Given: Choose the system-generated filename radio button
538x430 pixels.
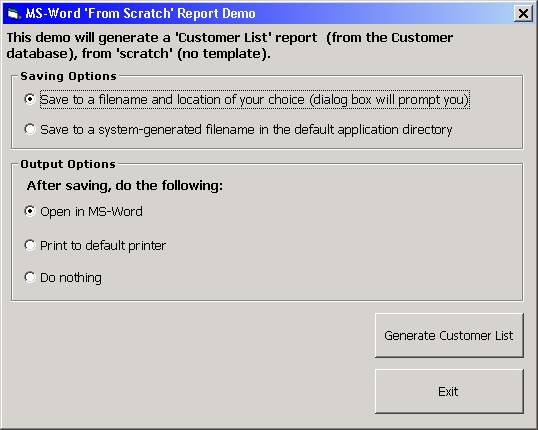Looking at the screenshot, I should [x=30, y=129].
